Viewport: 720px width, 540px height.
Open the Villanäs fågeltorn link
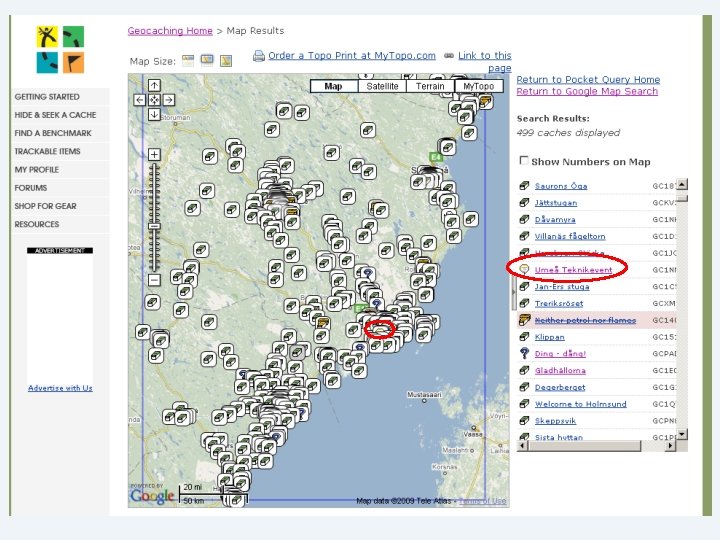(x=570, y=236)
